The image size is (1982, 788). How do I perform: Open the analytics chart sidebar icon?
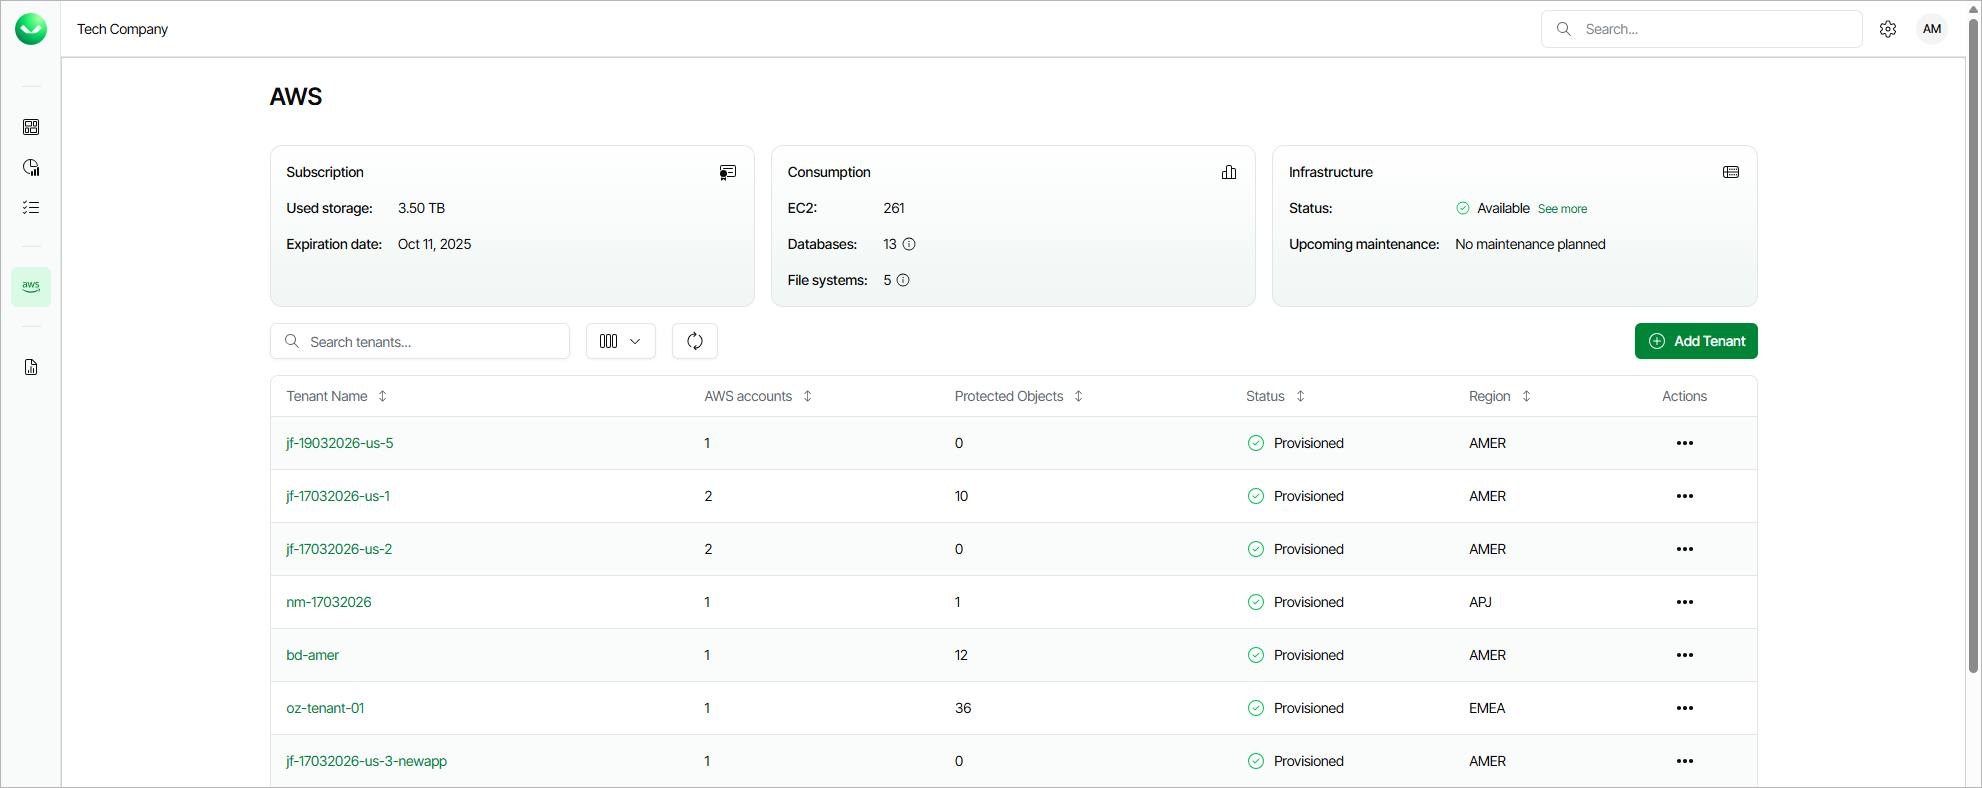pos(31,167)
